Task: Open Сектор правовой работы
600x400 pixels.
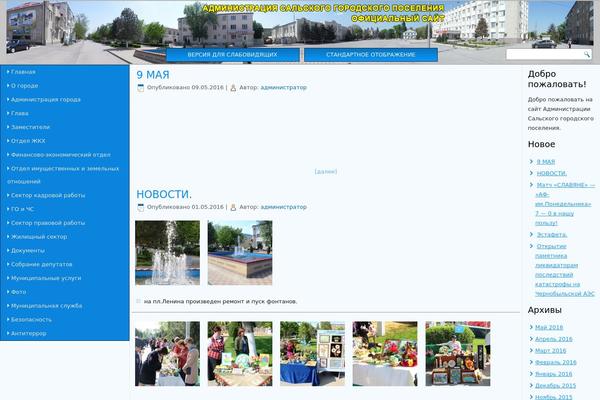Action: 48,223
